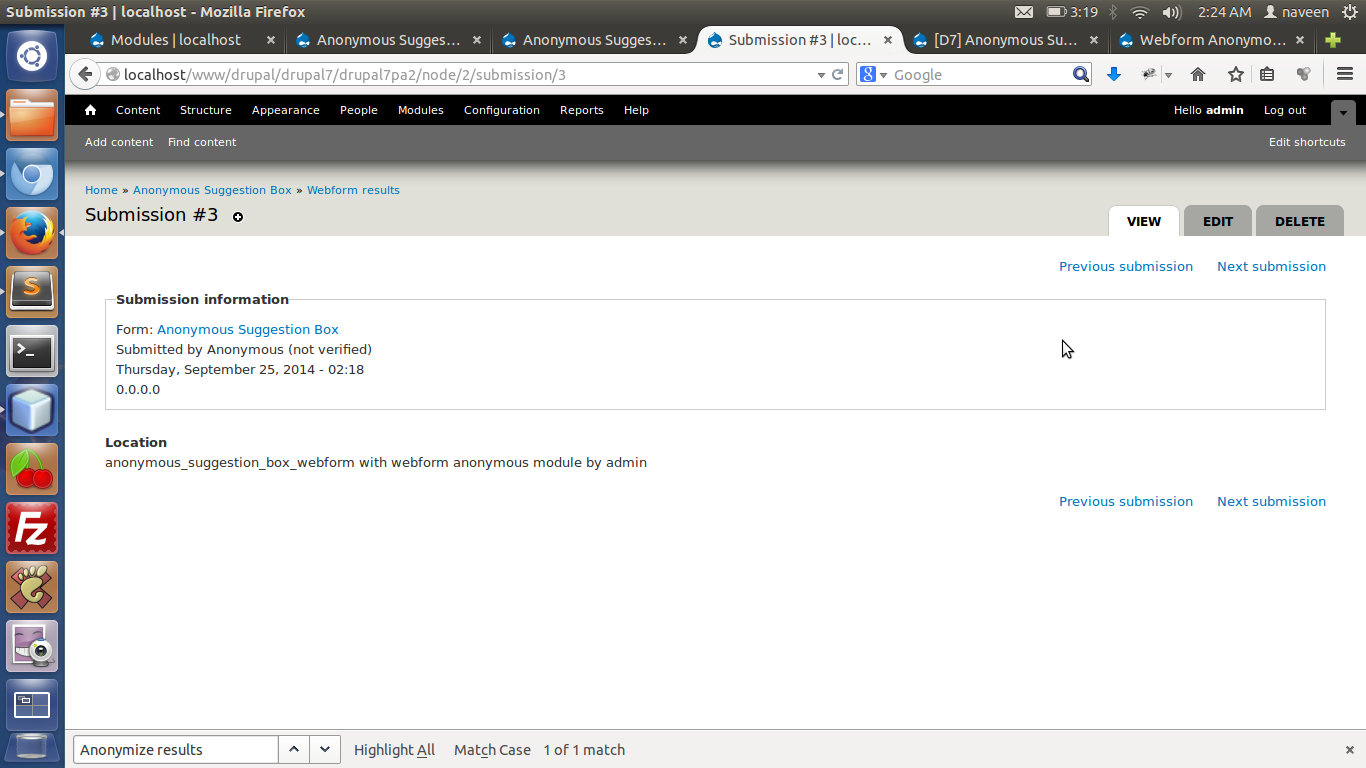This screenshot has height=768, width=1366.
Task: Toggle the admin shortcut drawer arrow
Action: (1343, 112)
